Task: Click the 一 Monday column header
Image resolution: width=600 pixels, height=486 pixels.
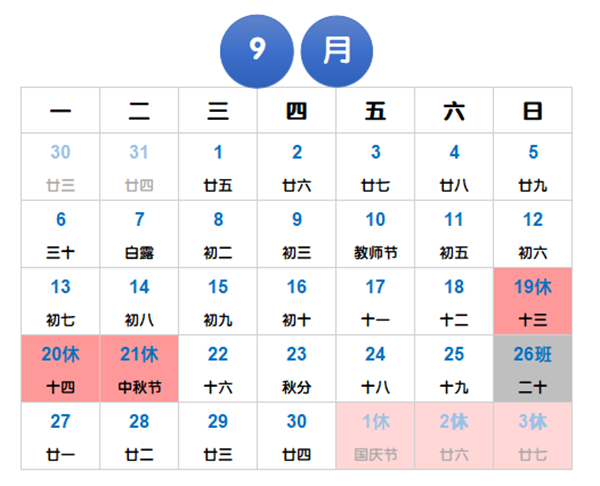Action: (x=60, y=111)
